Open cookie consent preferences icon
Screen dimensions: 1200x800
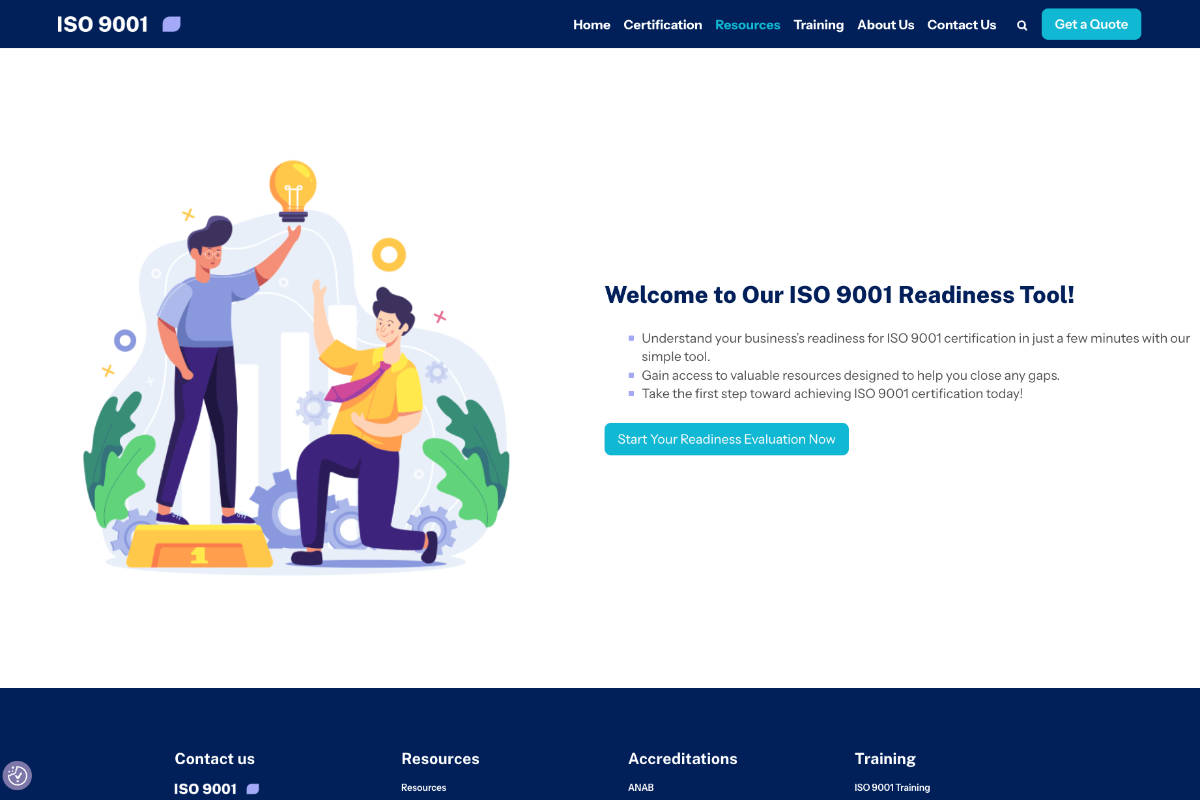pos(17,775)
